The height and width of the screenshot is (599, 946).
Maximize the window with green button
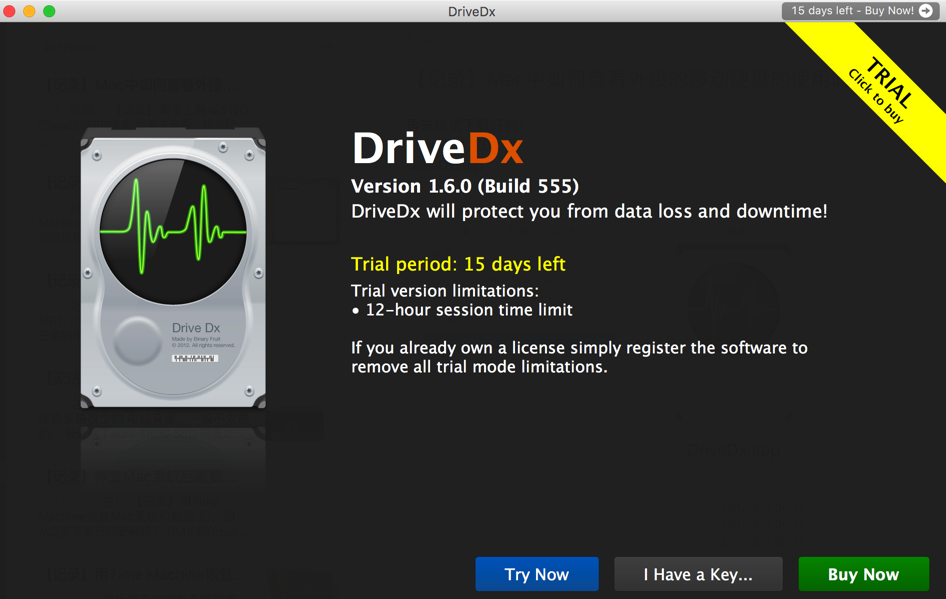click(x=49, y=11)
